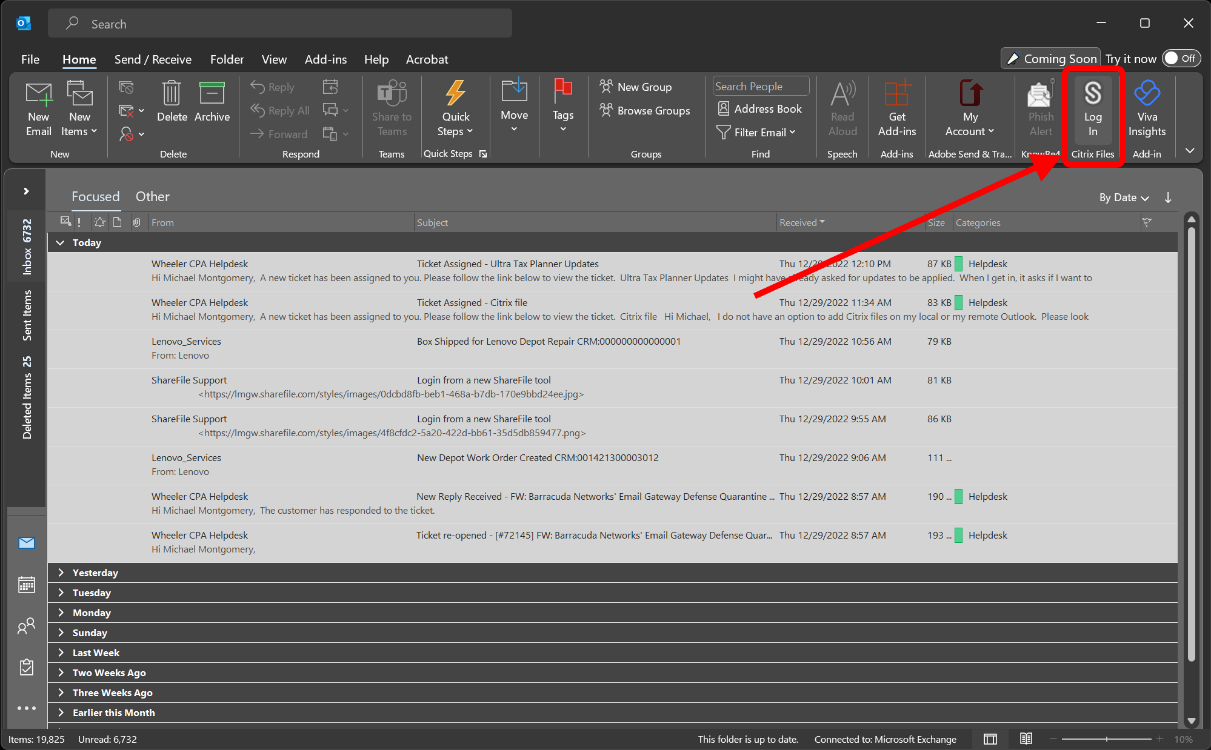Open more navigation options (three dots)

point(26,708)
